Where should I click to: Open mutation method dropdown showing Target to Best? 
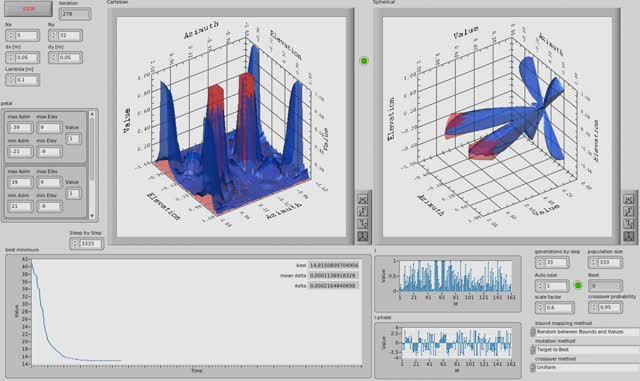(587, 350)
